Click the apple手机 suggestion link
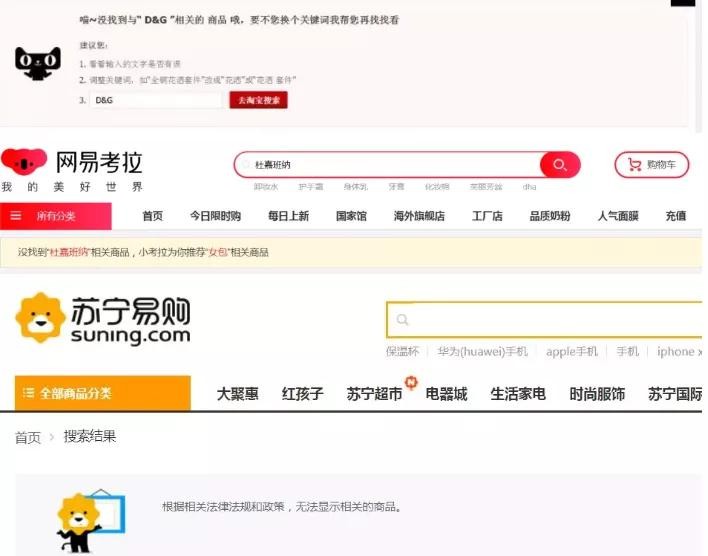 [x=572, y=351]
